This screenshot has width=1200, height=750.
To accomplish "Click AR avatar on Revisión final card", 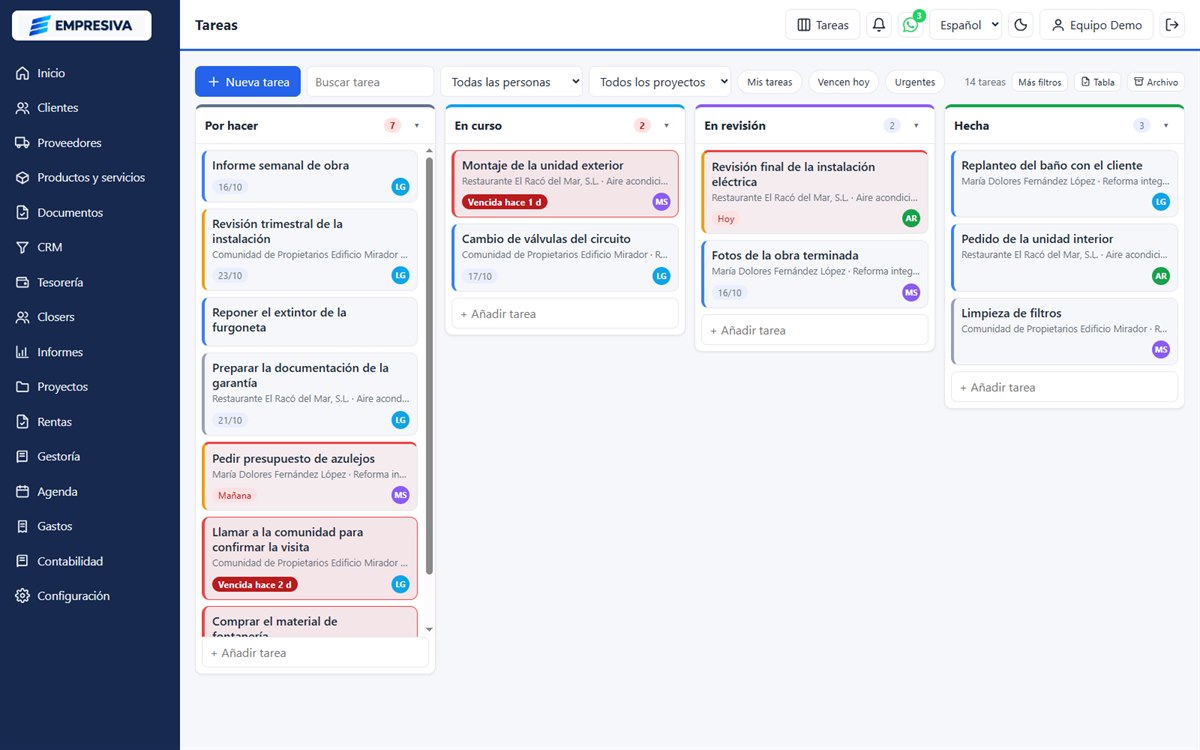I will 911,218.
